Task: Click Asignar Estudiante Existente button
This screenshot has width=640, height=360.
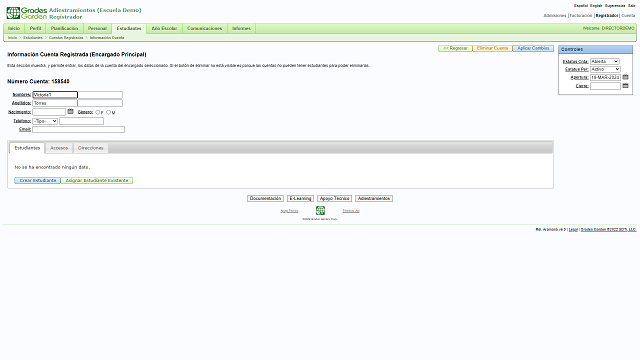Action: pyautogui.click(x=97, y=180)
